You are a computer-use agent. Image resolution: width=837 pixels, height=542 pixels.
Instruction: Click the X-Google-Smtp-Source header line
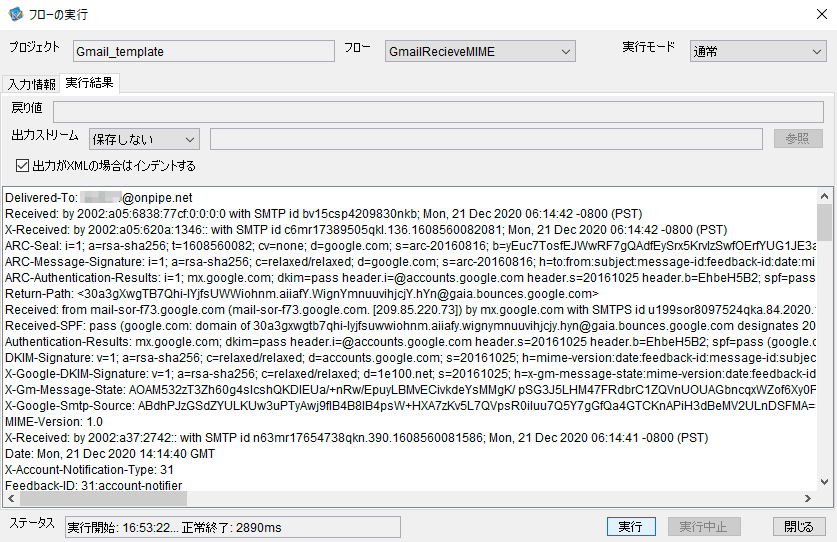point(410,406)
